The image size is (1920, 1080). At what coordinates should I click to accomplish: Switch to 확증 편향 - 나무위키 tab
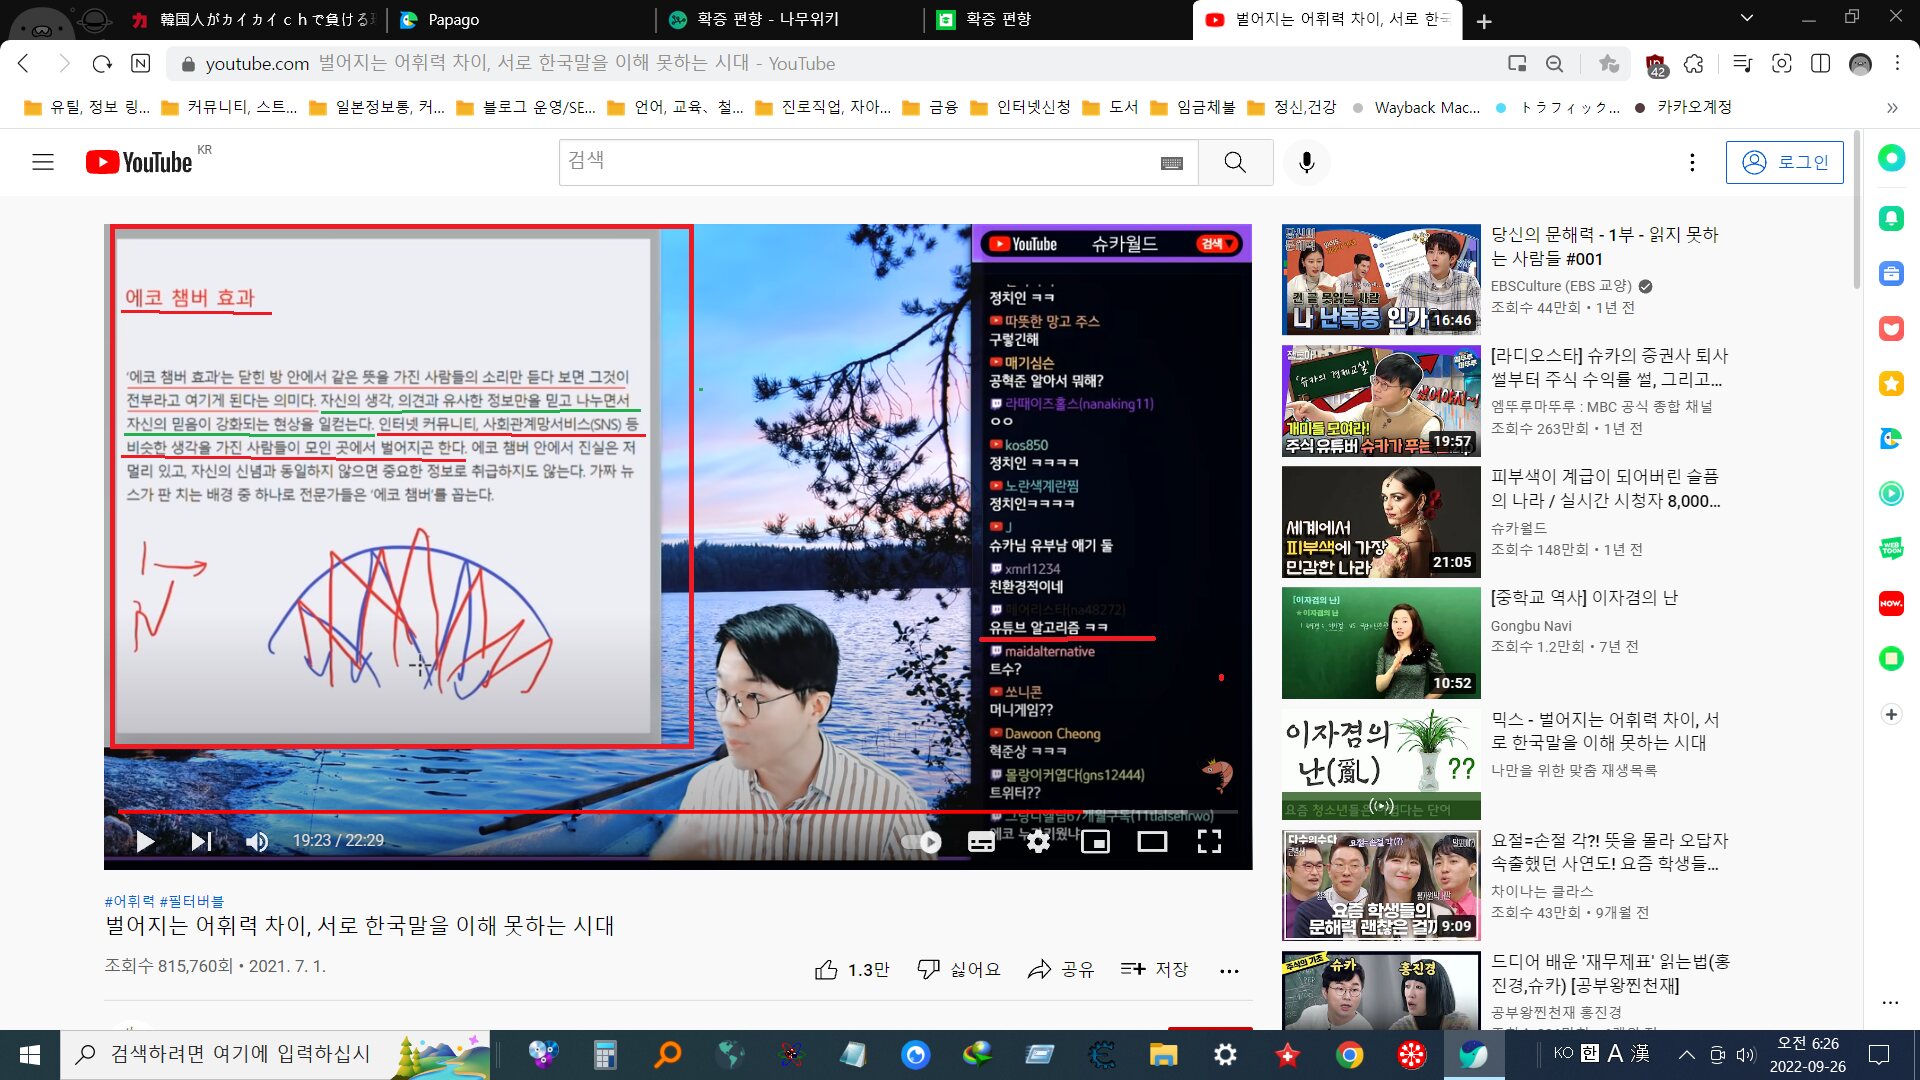(767, 19)
